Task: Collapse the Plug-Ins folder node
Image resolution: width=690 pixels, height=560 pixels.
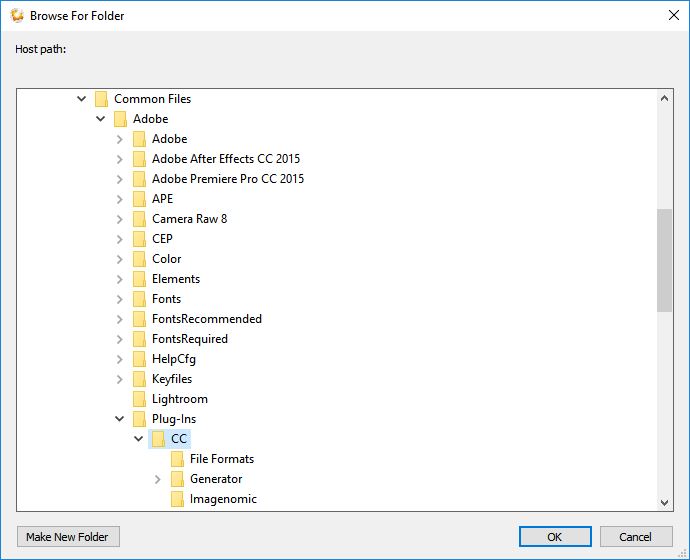Action: pyautogui.click(x=120, y=419)
